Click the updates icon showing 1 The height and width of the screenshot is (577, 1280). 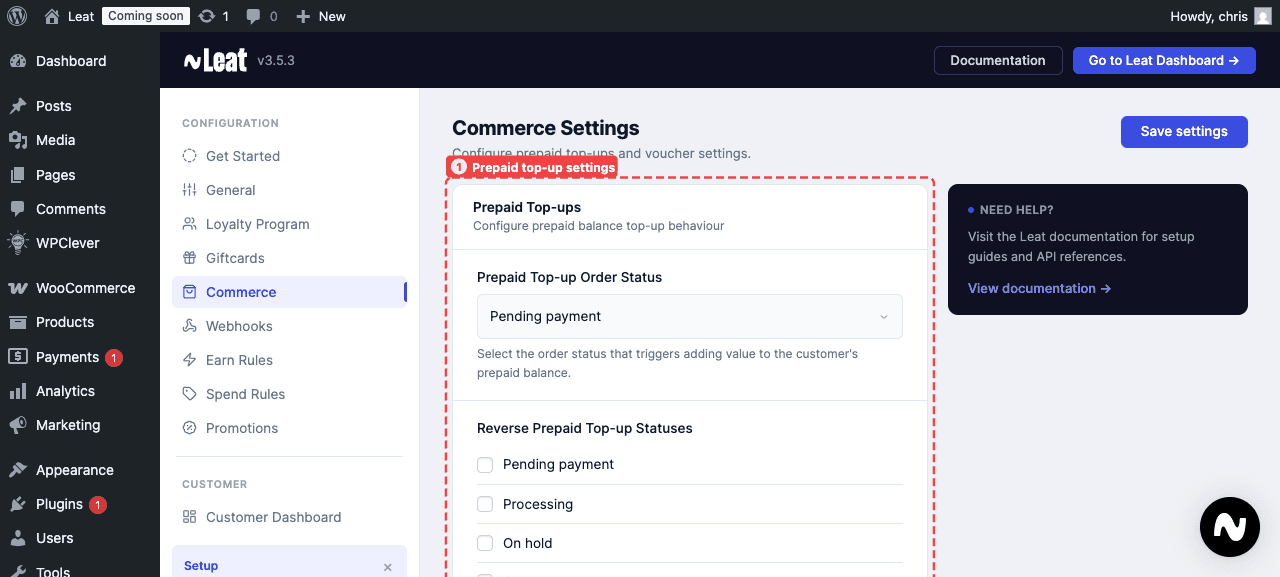point(207,16)
